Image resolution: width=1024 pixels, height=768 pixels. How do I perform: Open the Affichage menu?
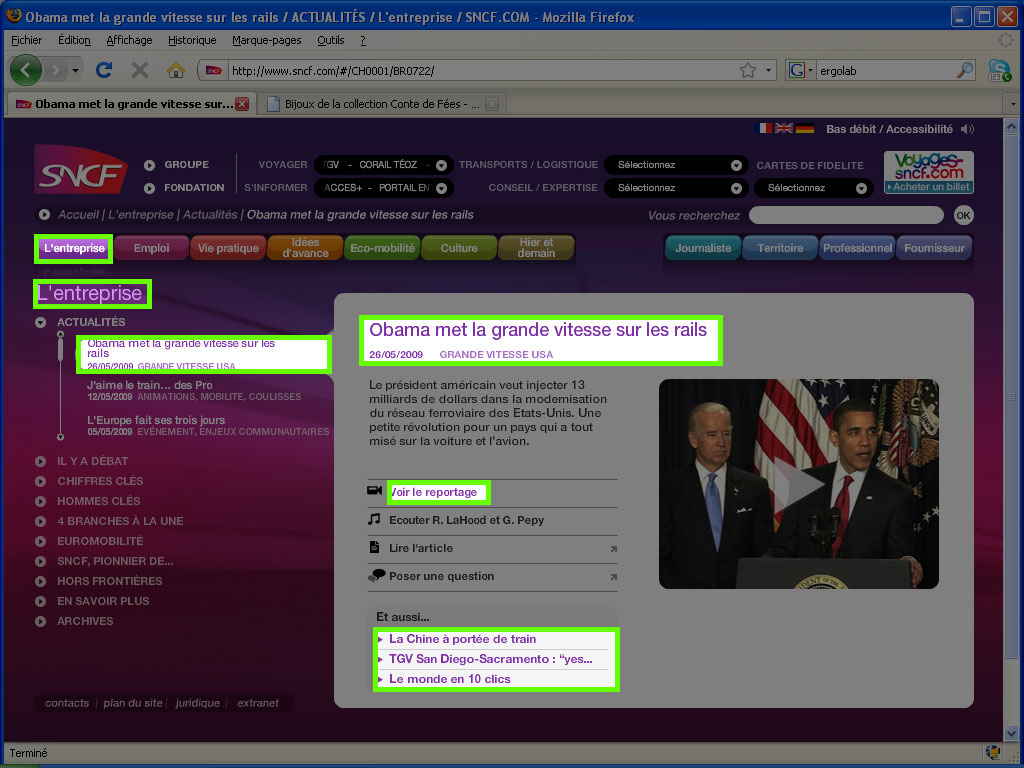(129, 40)
